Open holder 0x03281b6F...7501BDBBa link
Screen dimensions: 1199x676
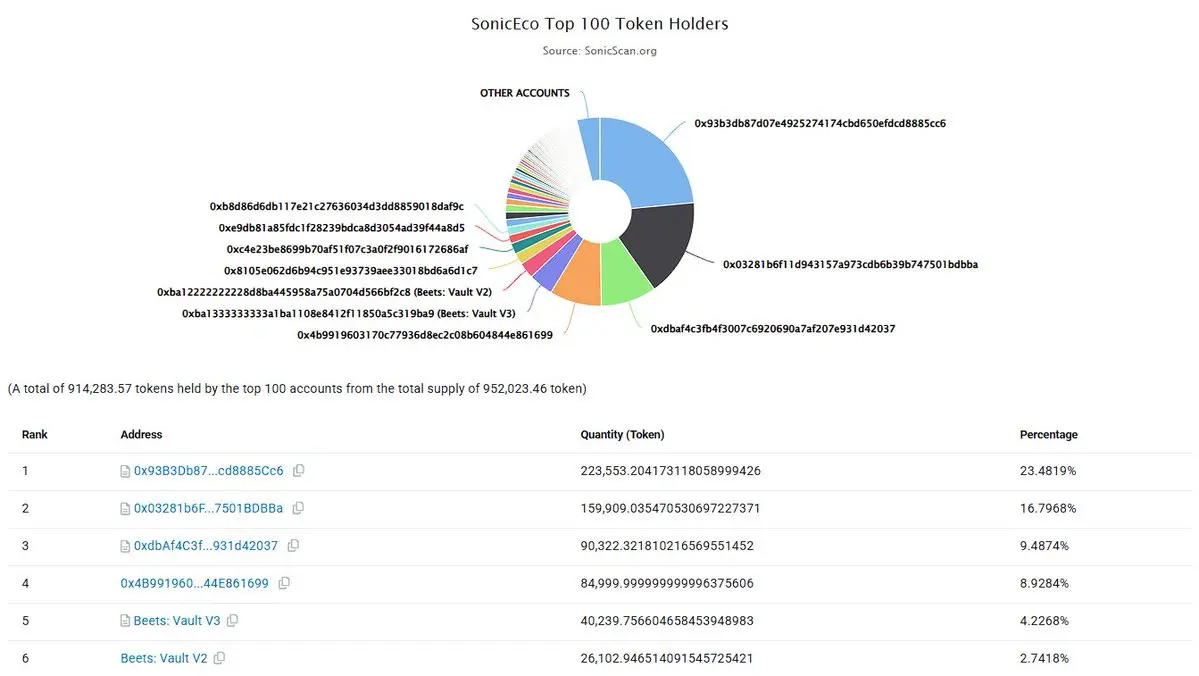208,509
